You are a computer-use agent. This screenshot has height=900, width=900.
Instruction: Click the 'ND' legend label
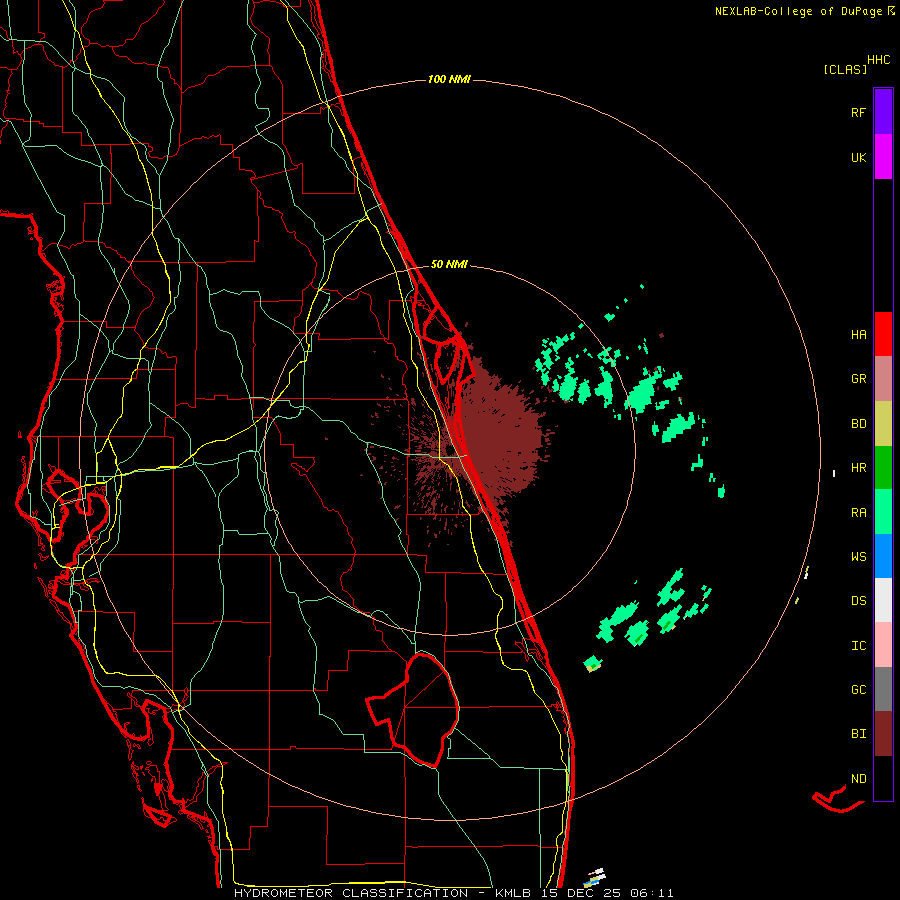pyautogui.click(x=858, y=779)
